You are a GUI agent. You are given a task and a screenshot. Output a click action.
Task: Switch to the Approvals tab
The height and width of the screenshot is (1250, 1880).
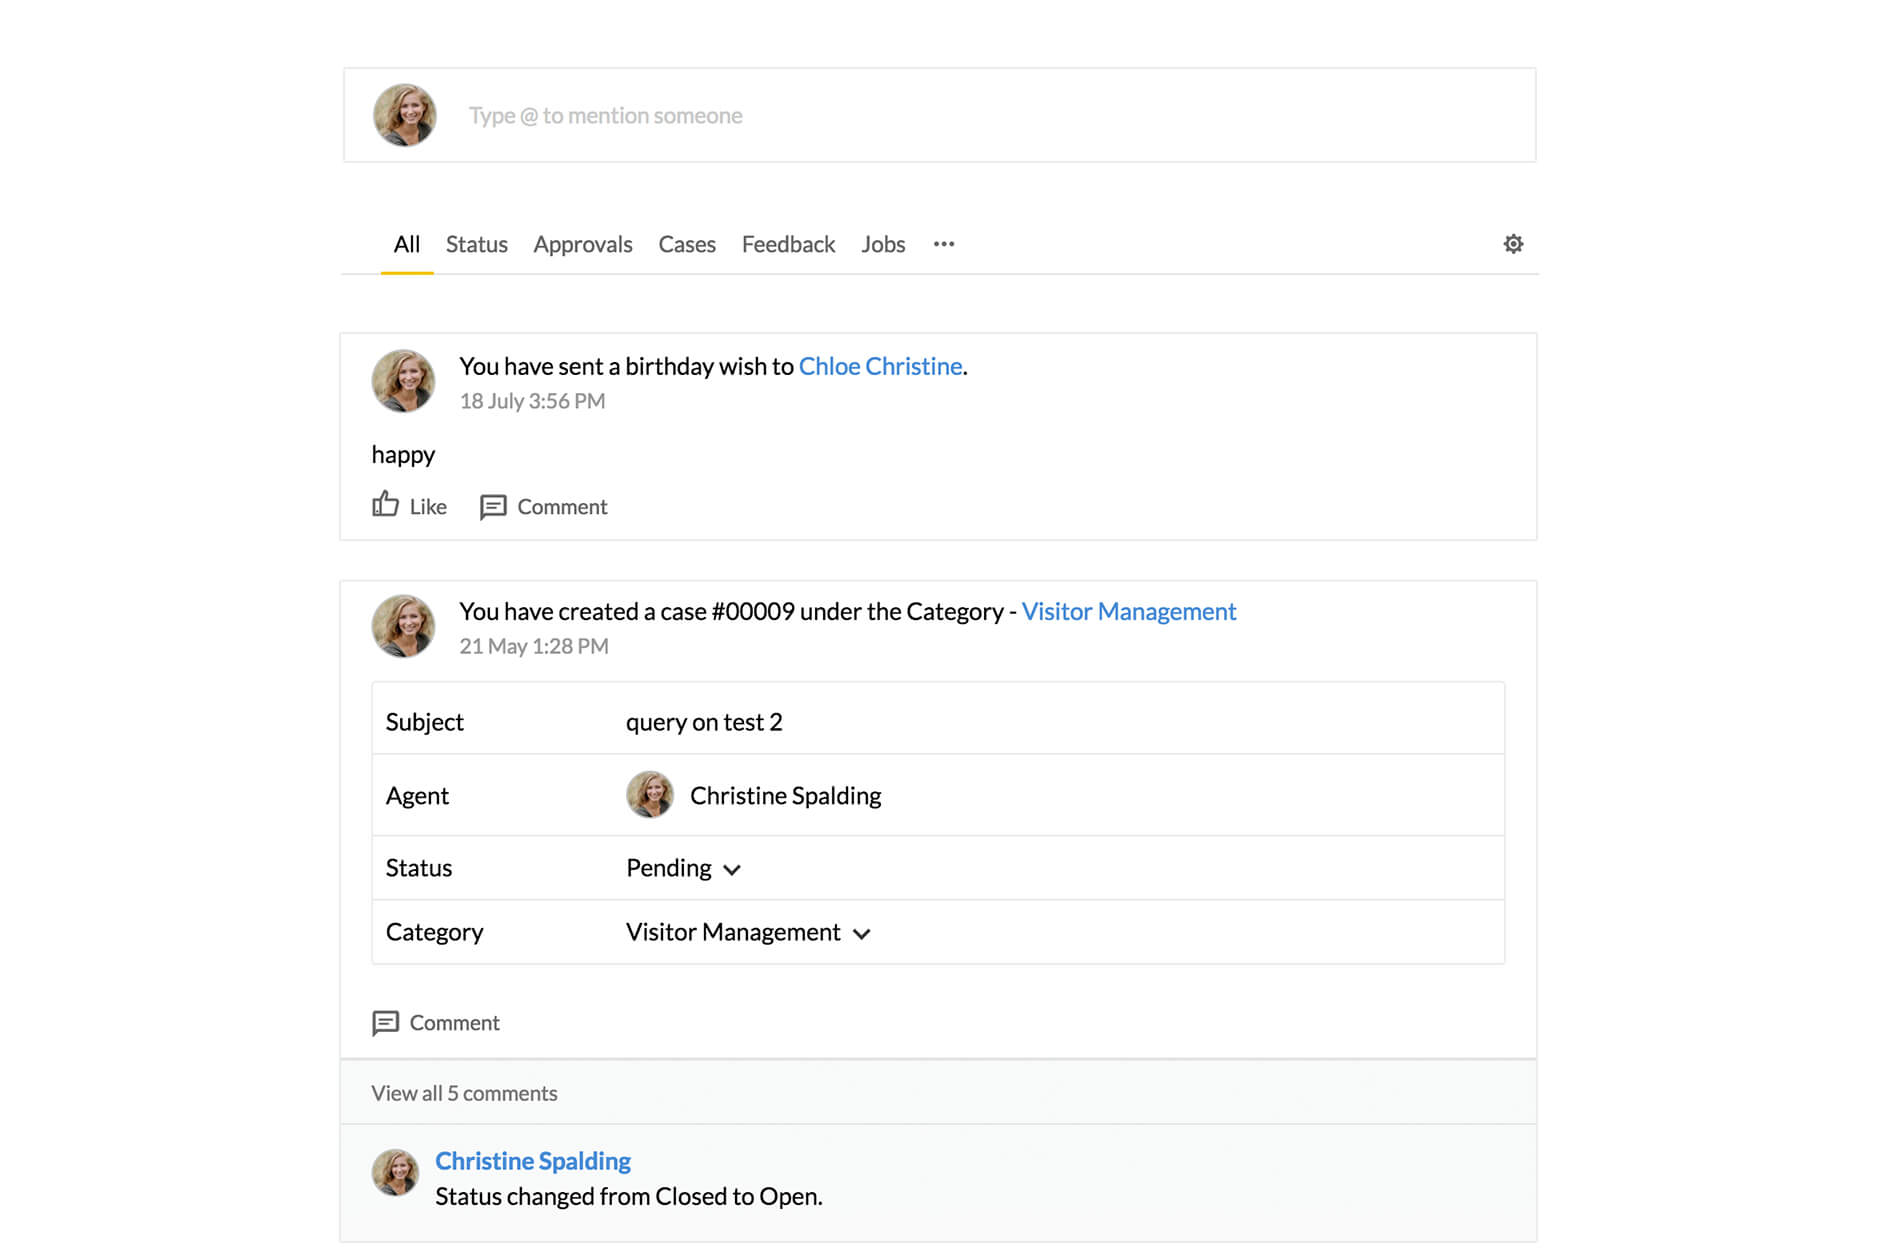[x=582, y=244]
